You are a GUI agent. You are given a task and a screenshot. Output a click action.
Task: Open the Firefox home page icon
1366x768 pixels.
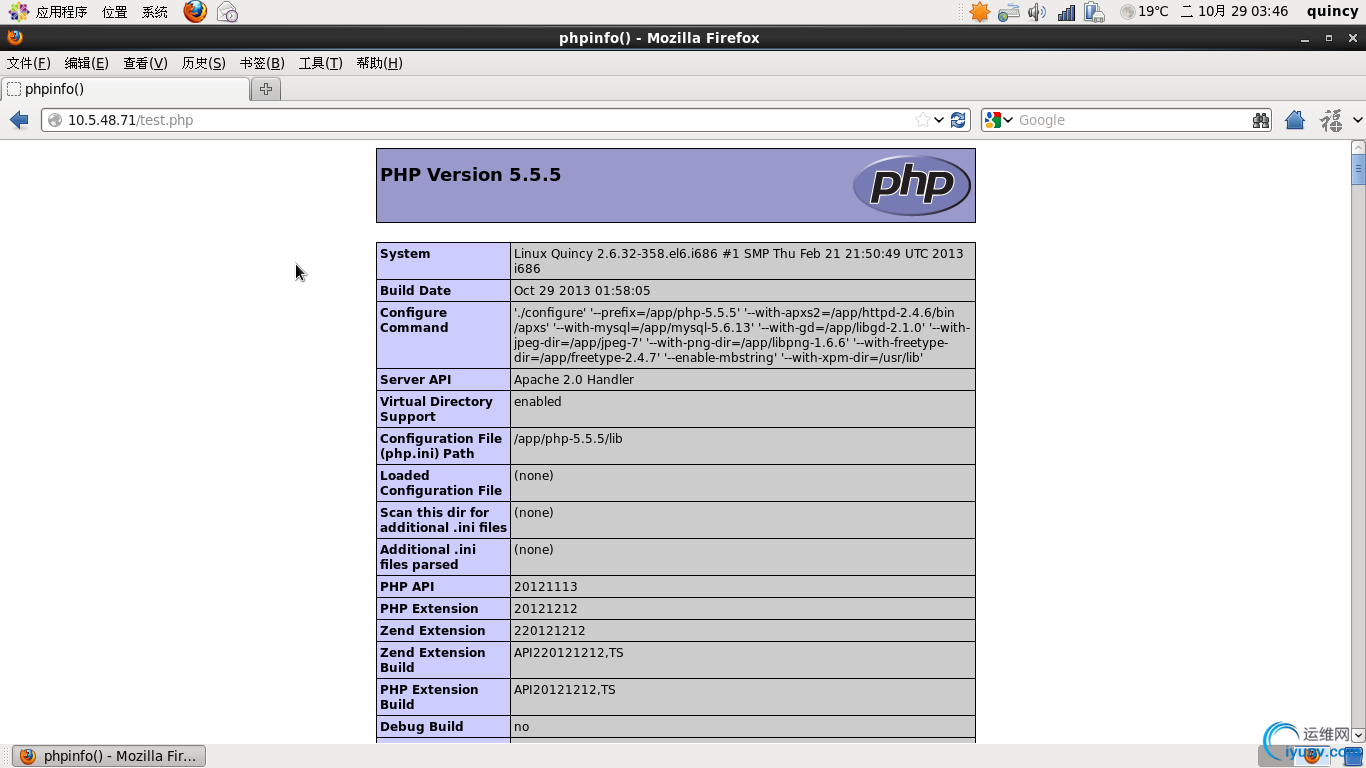point(1295,120)
